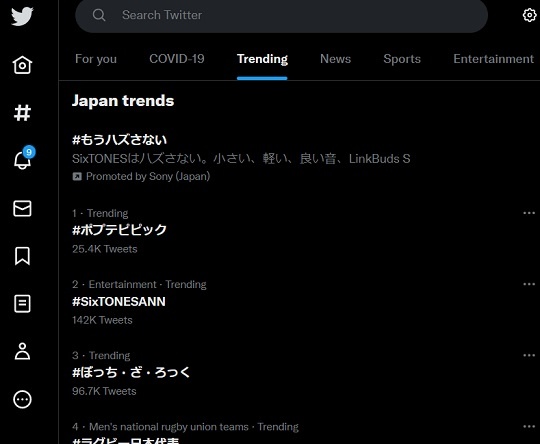This screenshot has height=444, width=540.
Task: Open Bookmarks icon in sidebar
Action: 22,256
